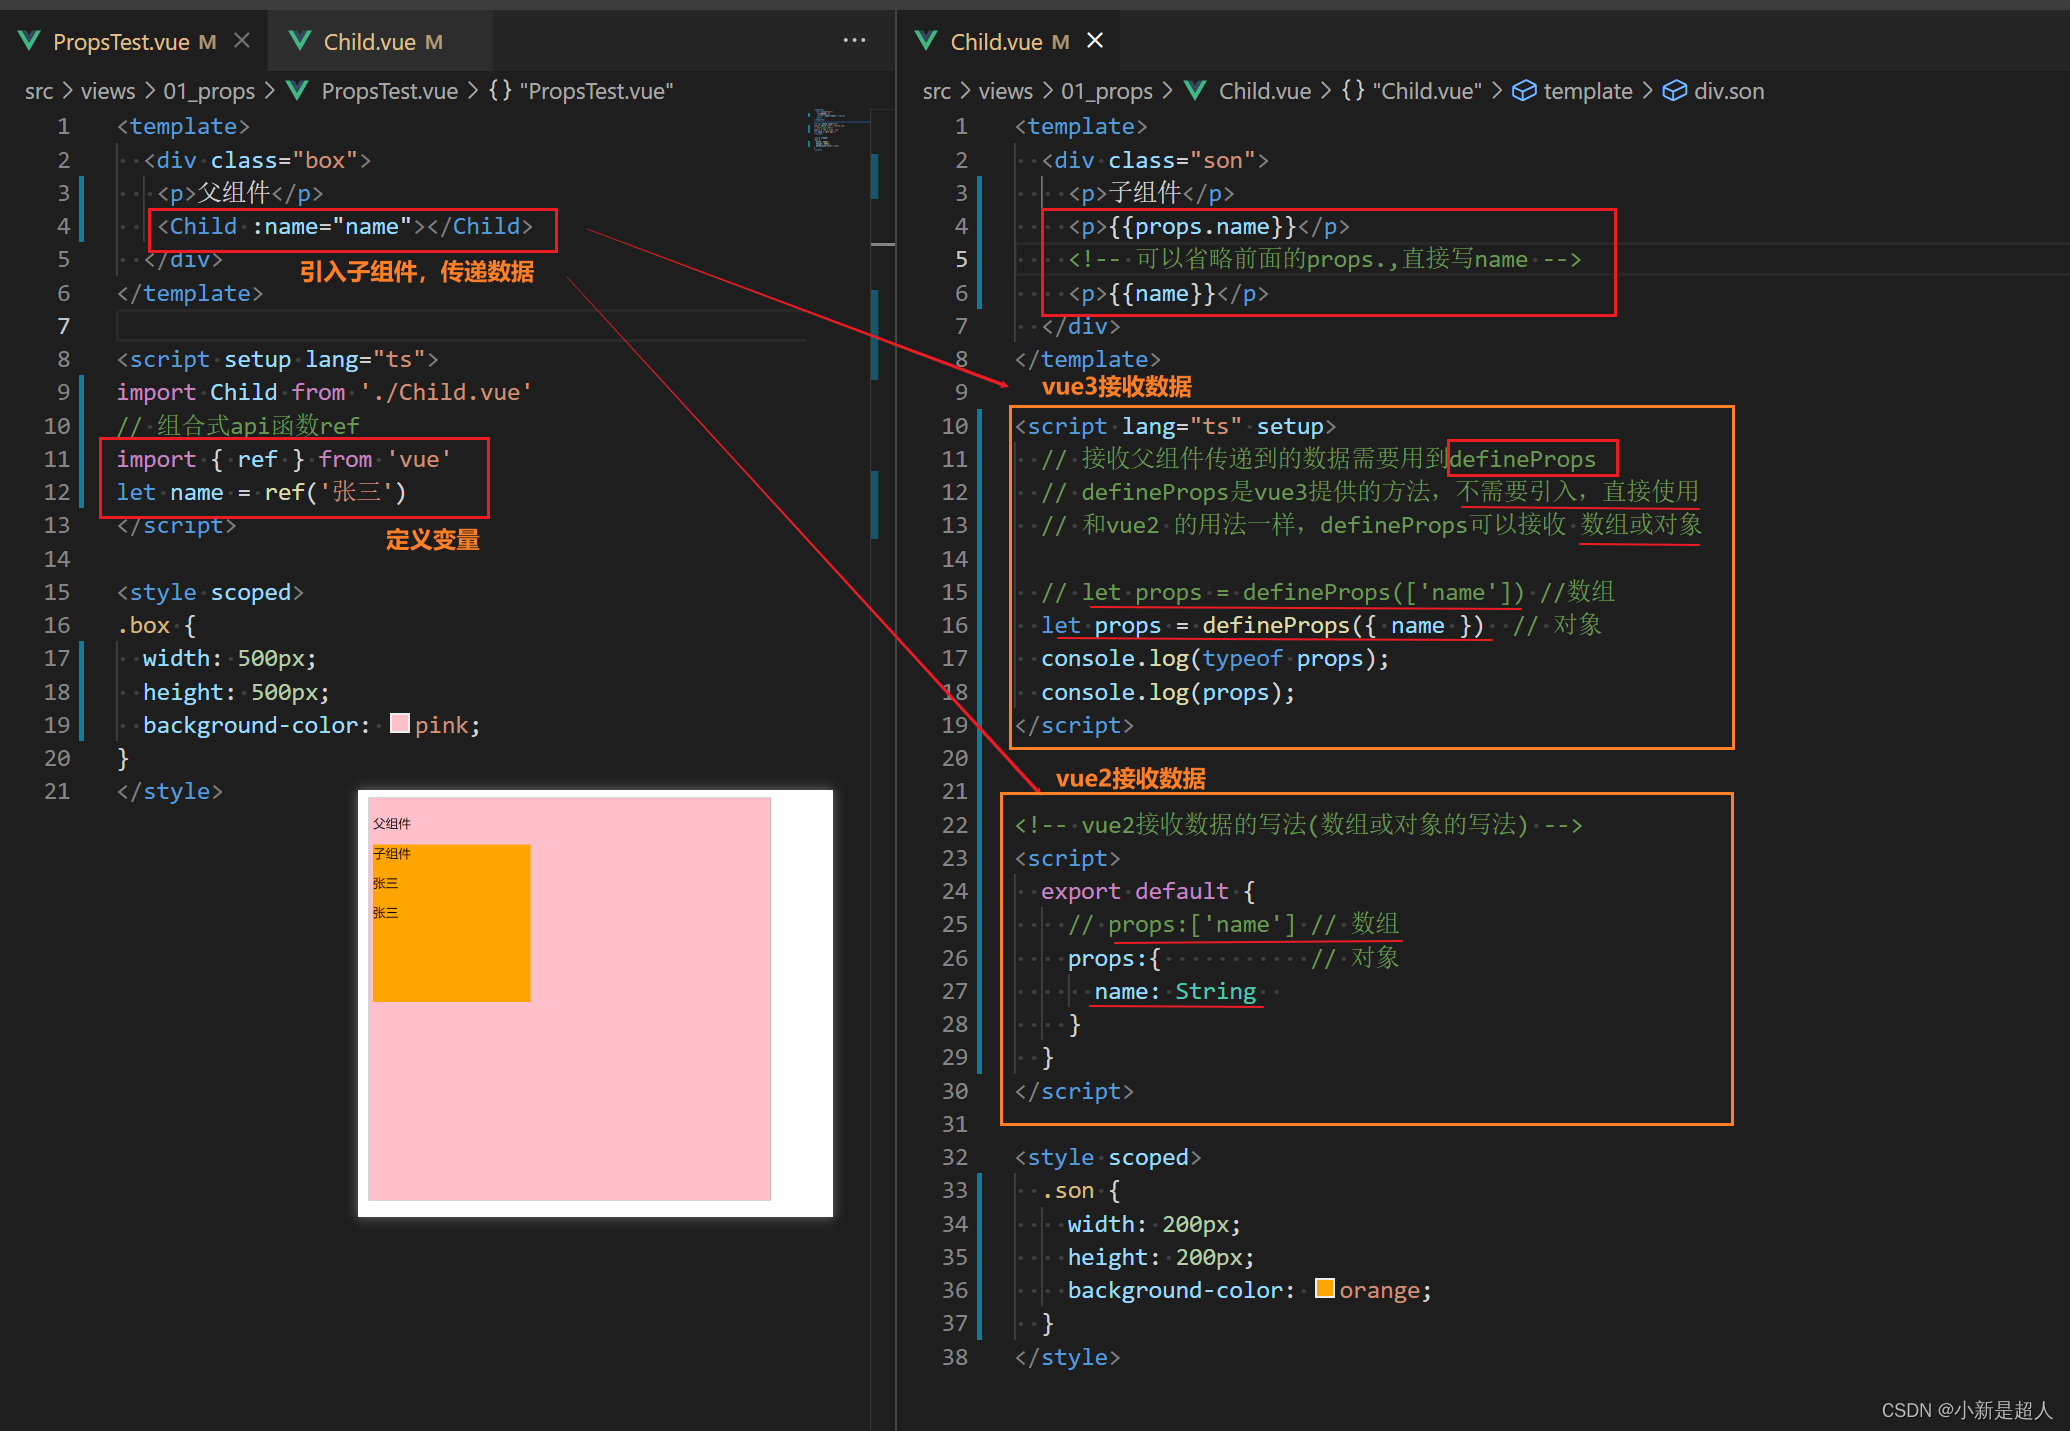Click line number 4 in PropsTest.vue
The height and width of the screenshot is (1431, 2070).
[63, 226]
